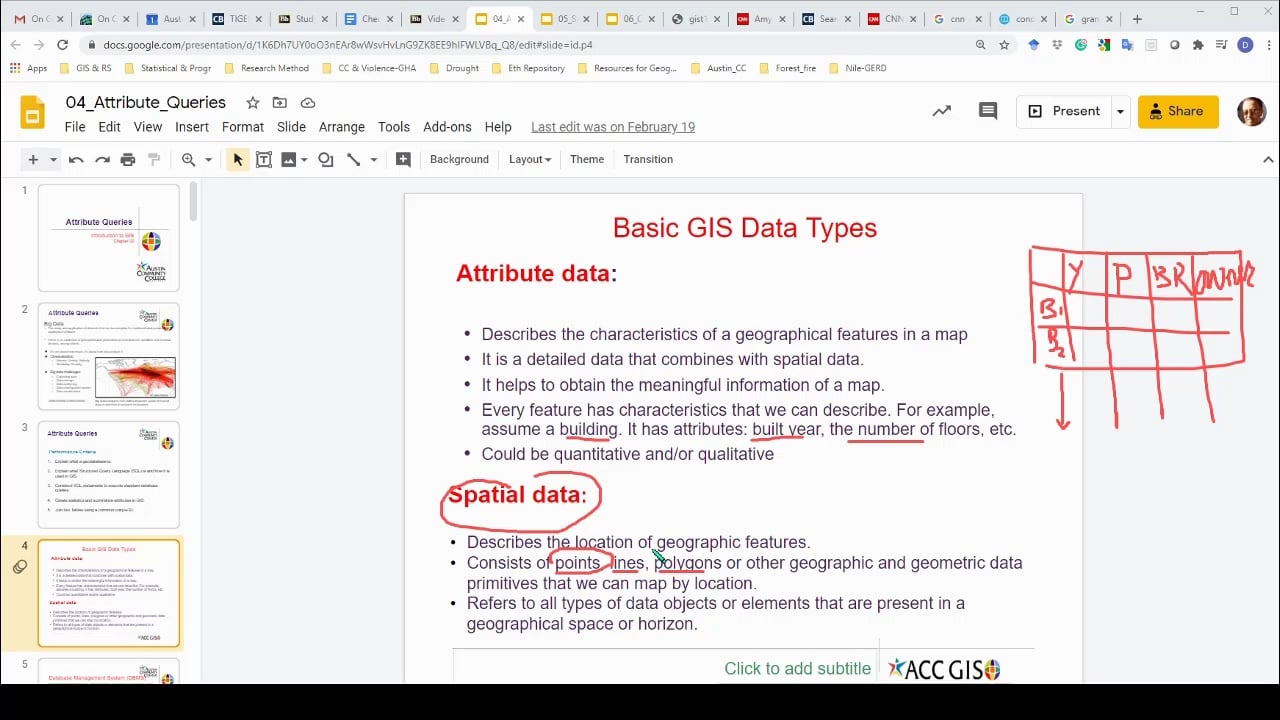Star the 04_Attribute_Queries document

click(253, 103)
